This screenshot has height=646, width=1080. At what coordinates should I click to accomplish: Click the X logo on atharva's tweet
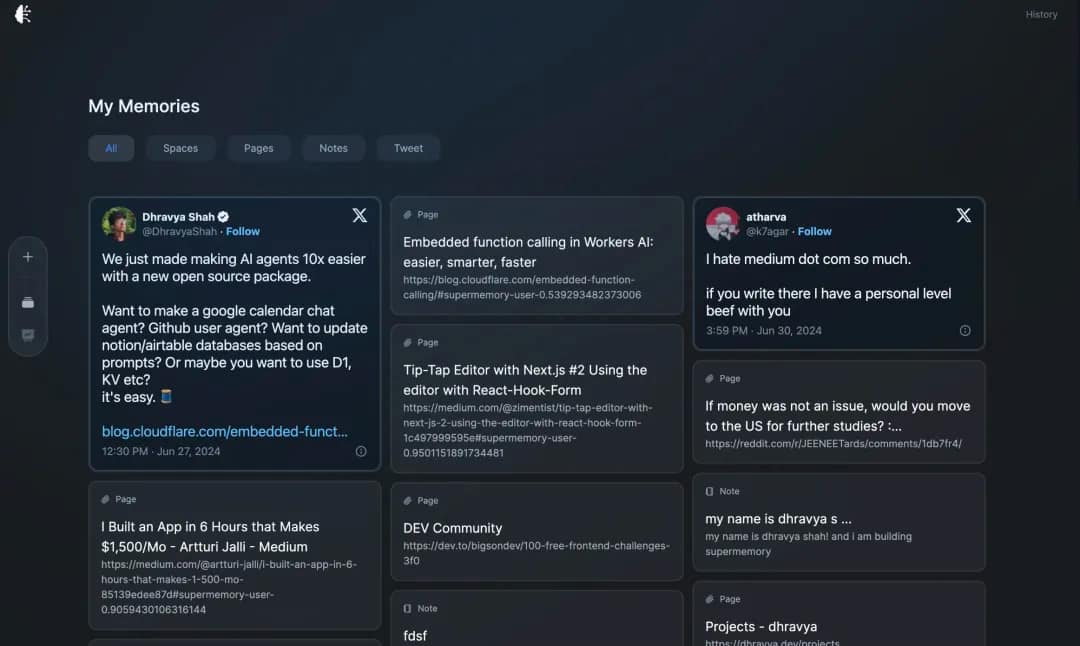(x=963, y=215)
